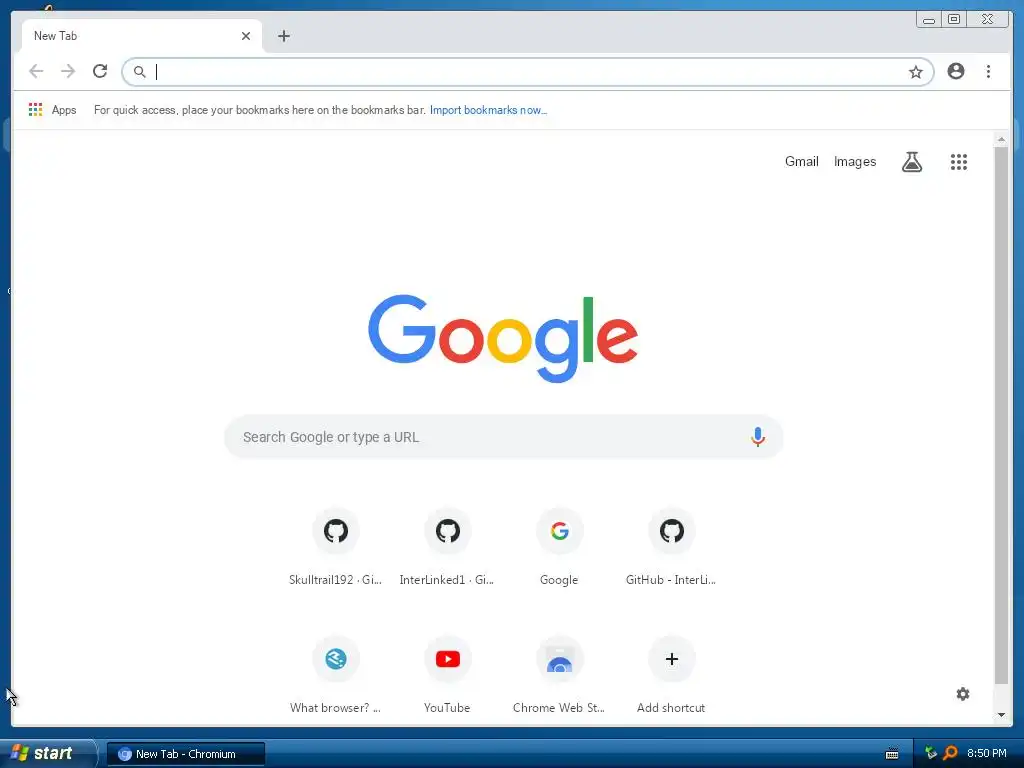1024x768 pixels.
Task: Click the address bar search magnifier icon
Action: [139, 72]
